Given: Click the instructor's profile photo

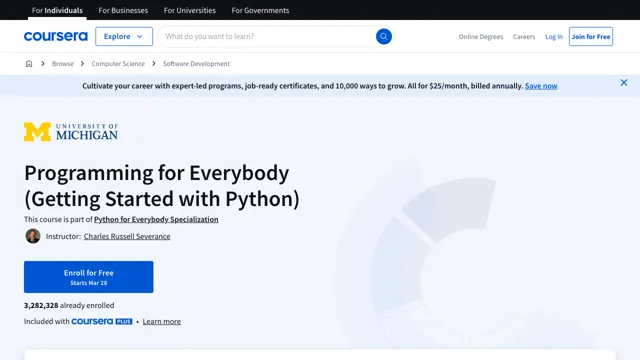Looking at the screenshot, I should pos(33,236).
